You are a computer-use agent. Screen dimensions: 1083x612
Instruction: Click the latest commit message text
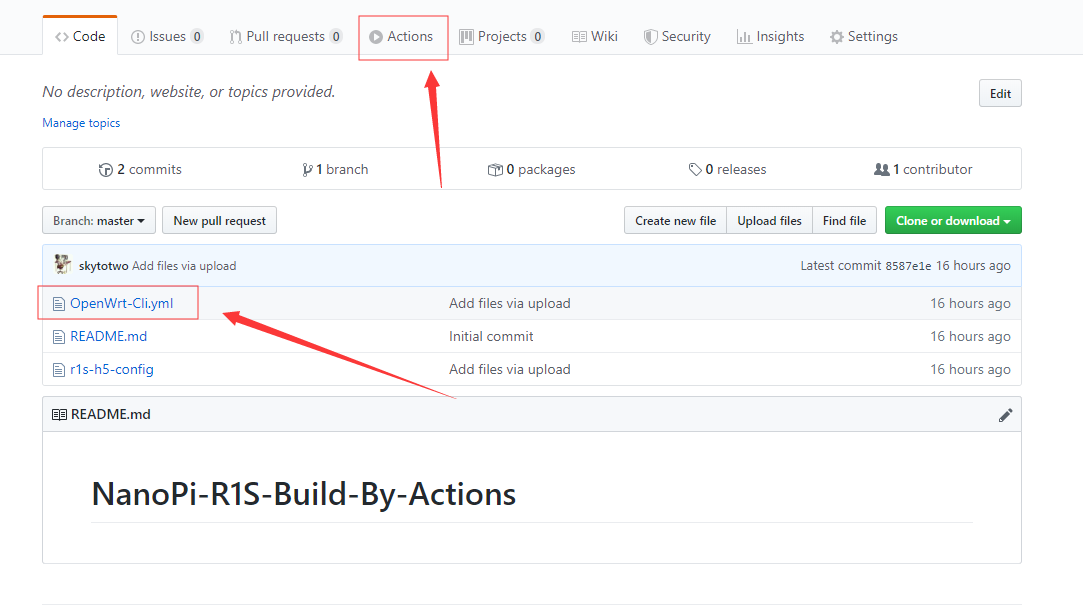[184, 266]
